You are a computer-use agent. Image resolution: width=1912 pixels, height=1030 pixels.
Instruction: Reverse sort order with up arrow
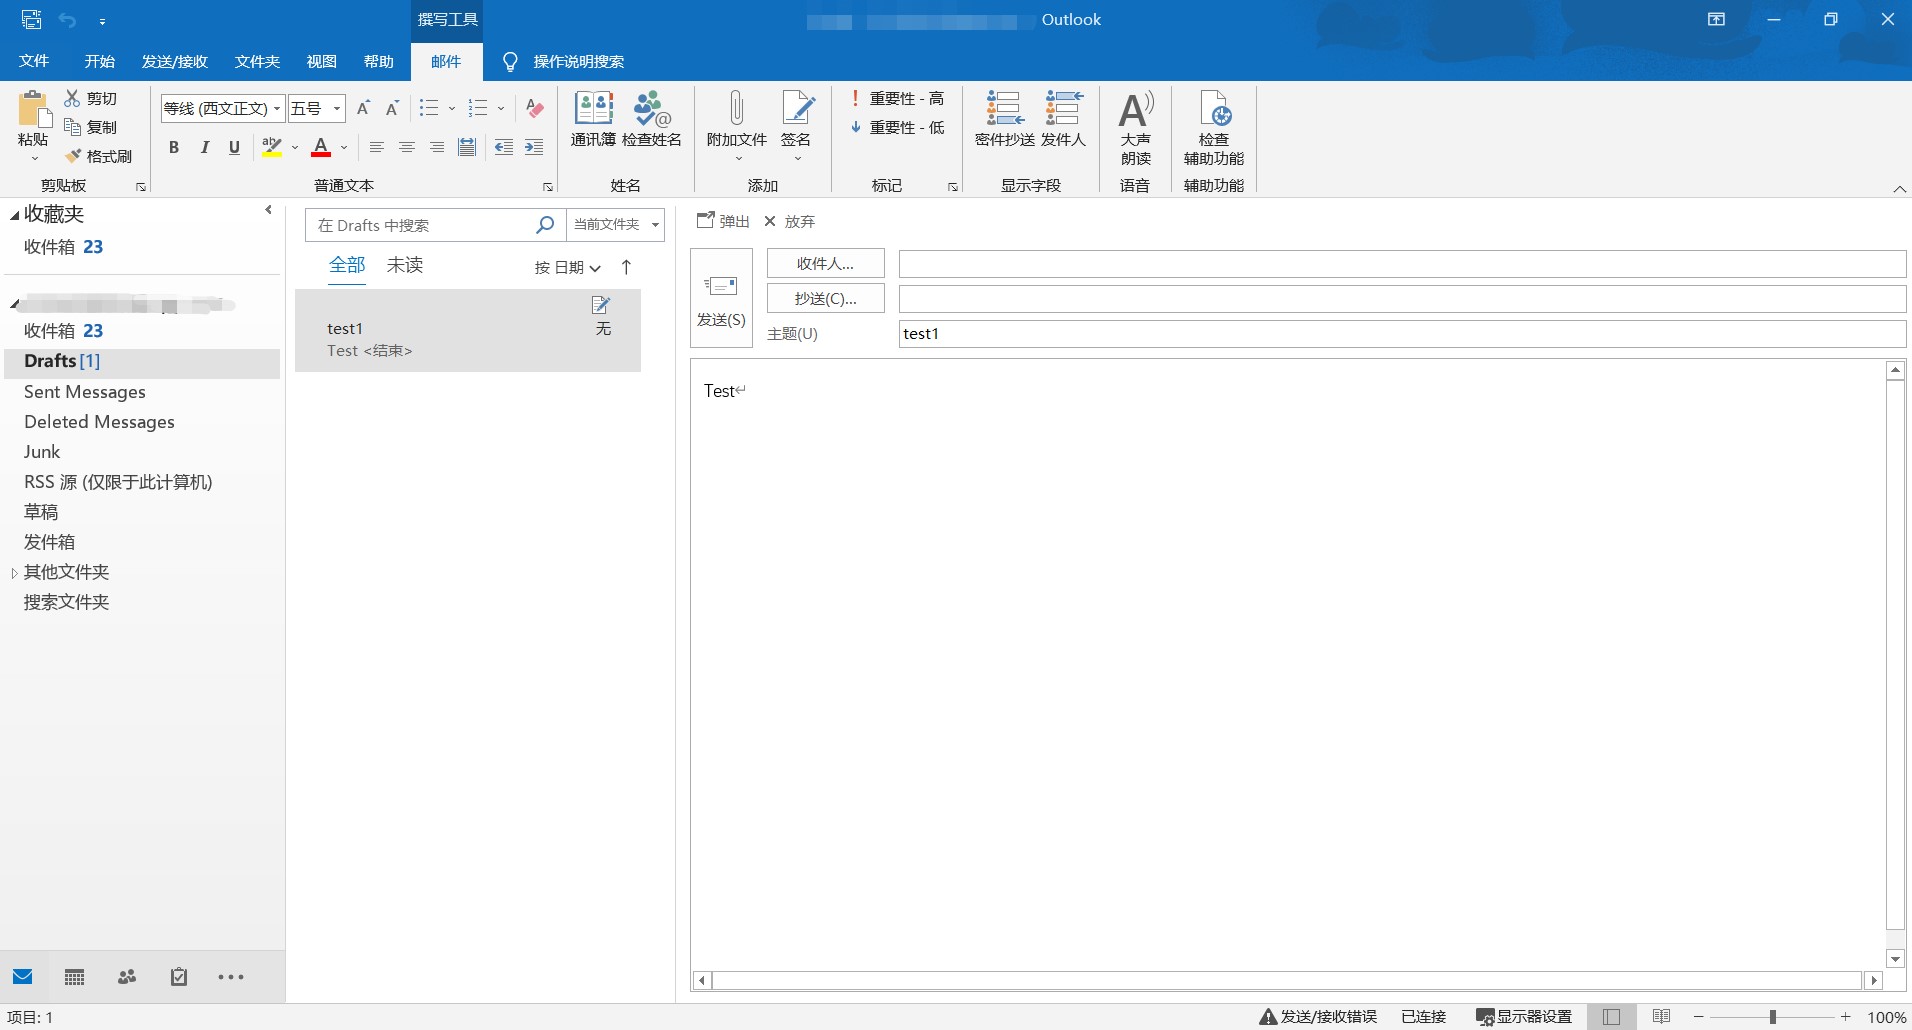click(626, 267)
